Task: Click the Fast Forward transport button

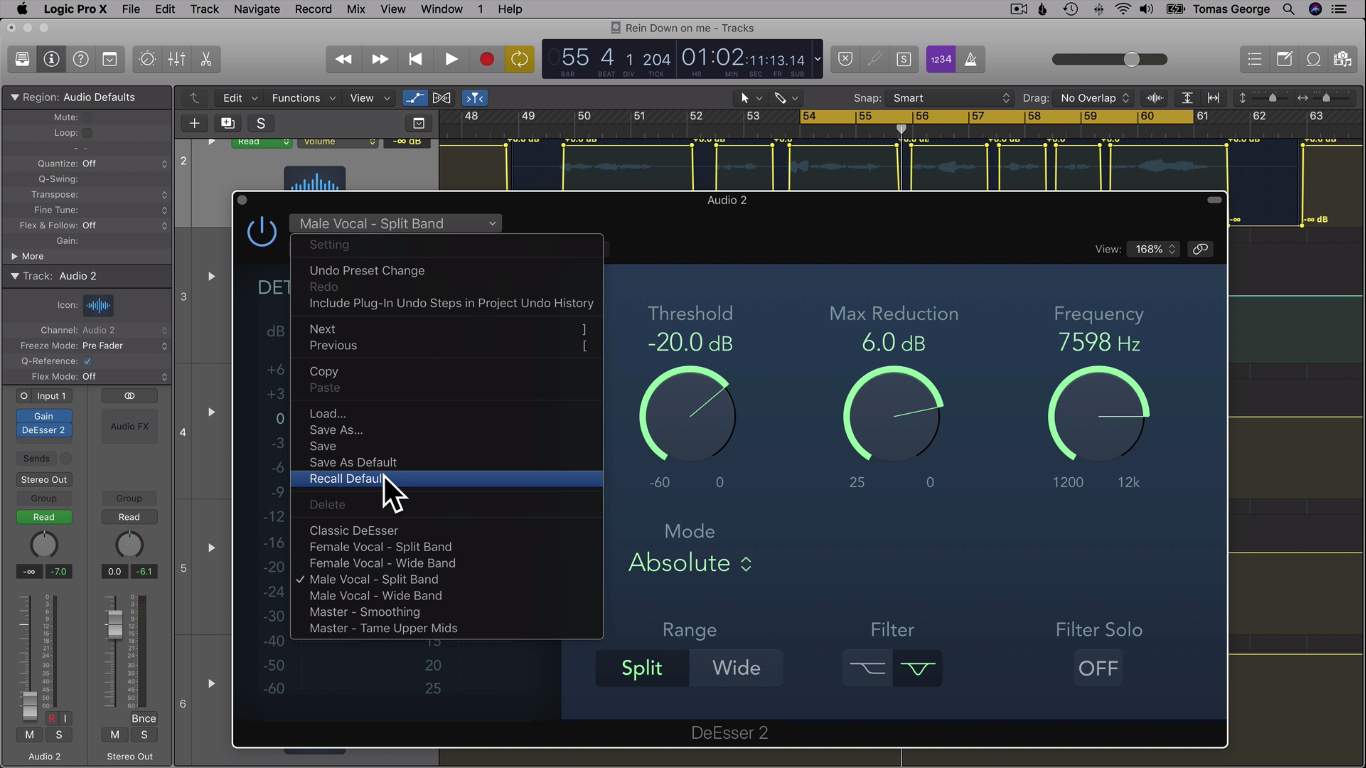Action: tap(379, 59)
